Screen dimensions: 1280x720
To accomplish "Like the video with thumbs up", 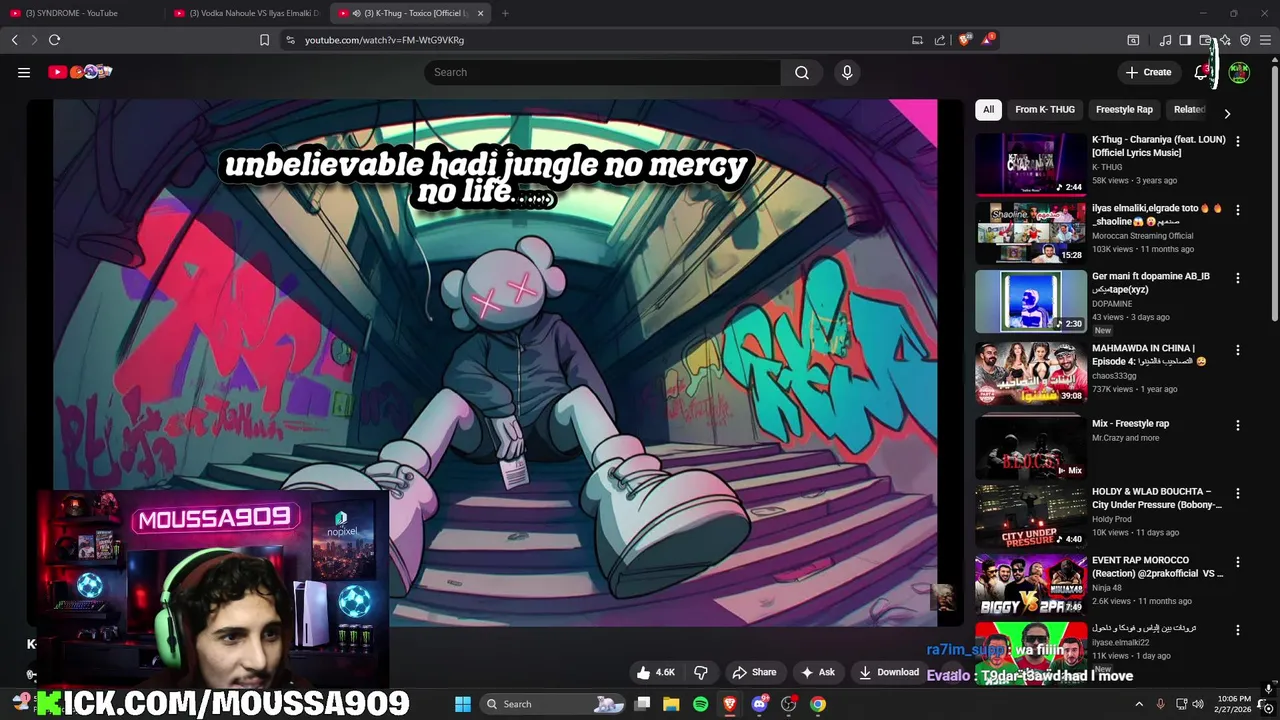I will (656, 672).
